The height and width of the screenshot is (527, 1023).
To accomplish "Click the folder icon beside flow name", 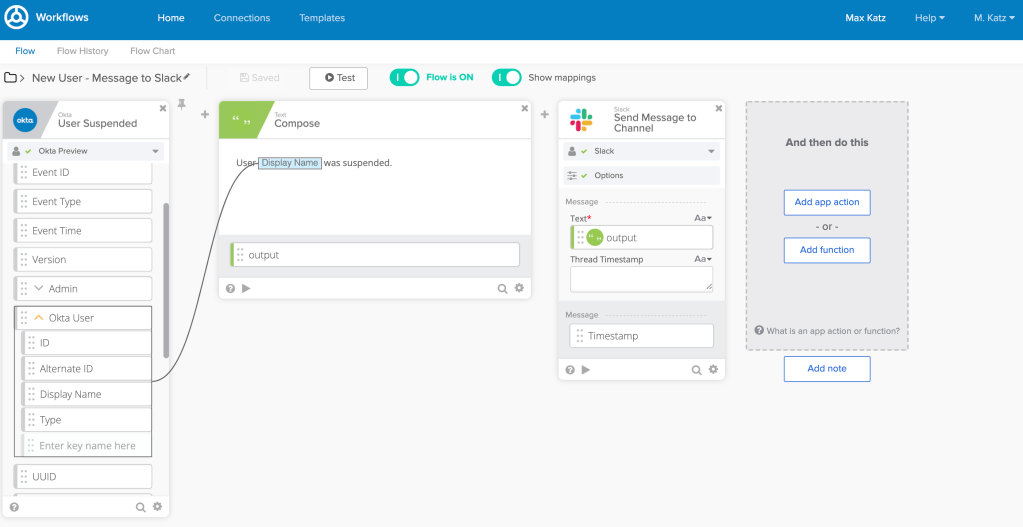I will 11,78.
